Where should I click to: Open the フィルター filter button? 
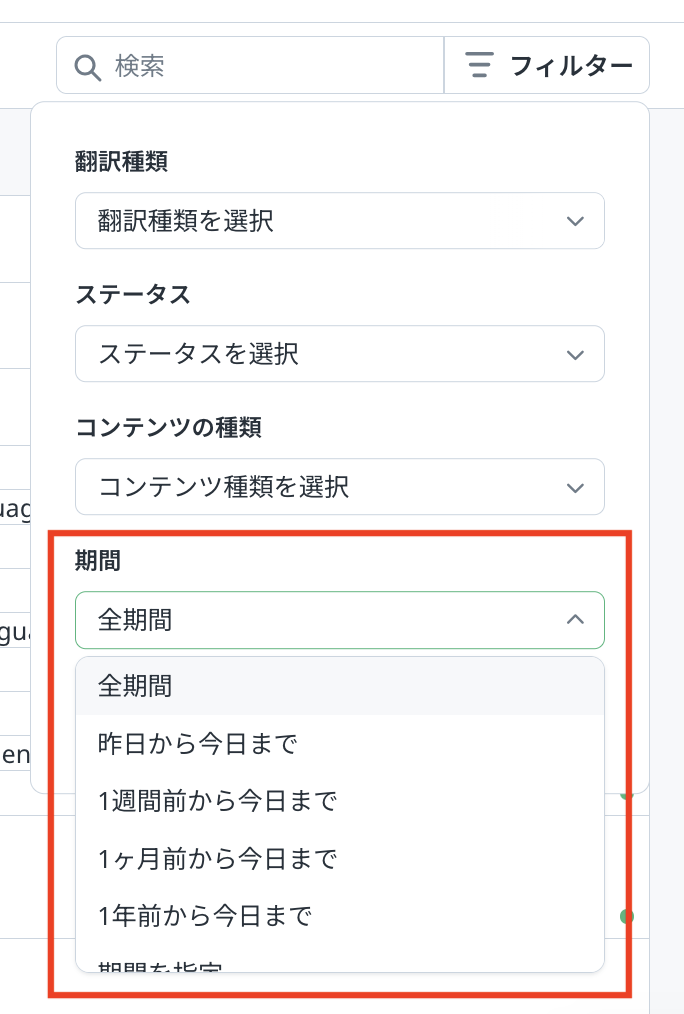(547, 65)
